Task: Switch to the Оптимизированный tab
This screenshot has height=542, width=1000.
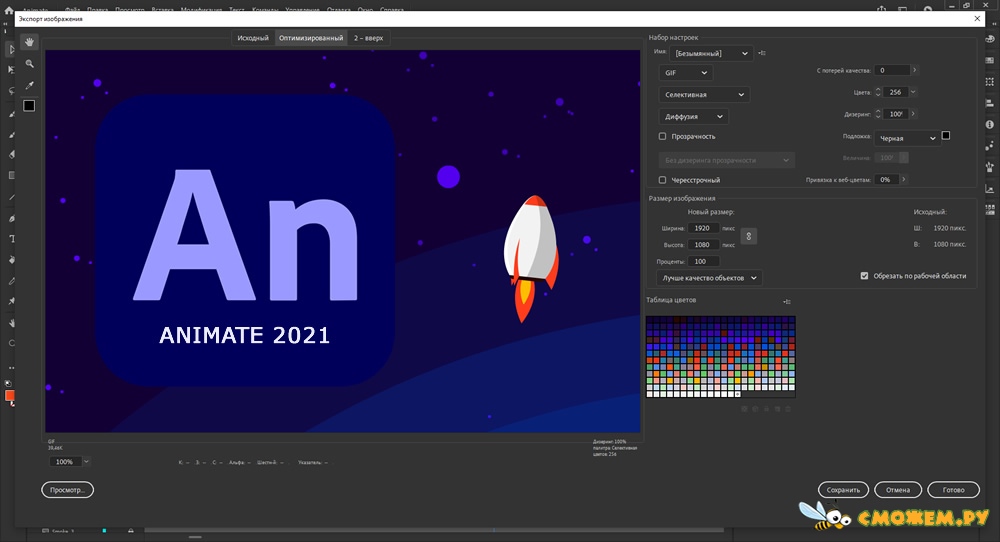Action: click(311, 38)
